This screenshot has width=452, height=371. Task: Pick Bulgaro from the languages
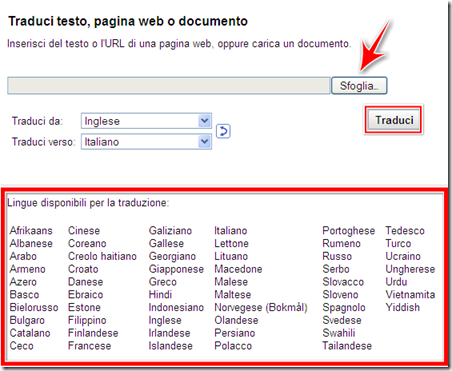pos(27,320)
